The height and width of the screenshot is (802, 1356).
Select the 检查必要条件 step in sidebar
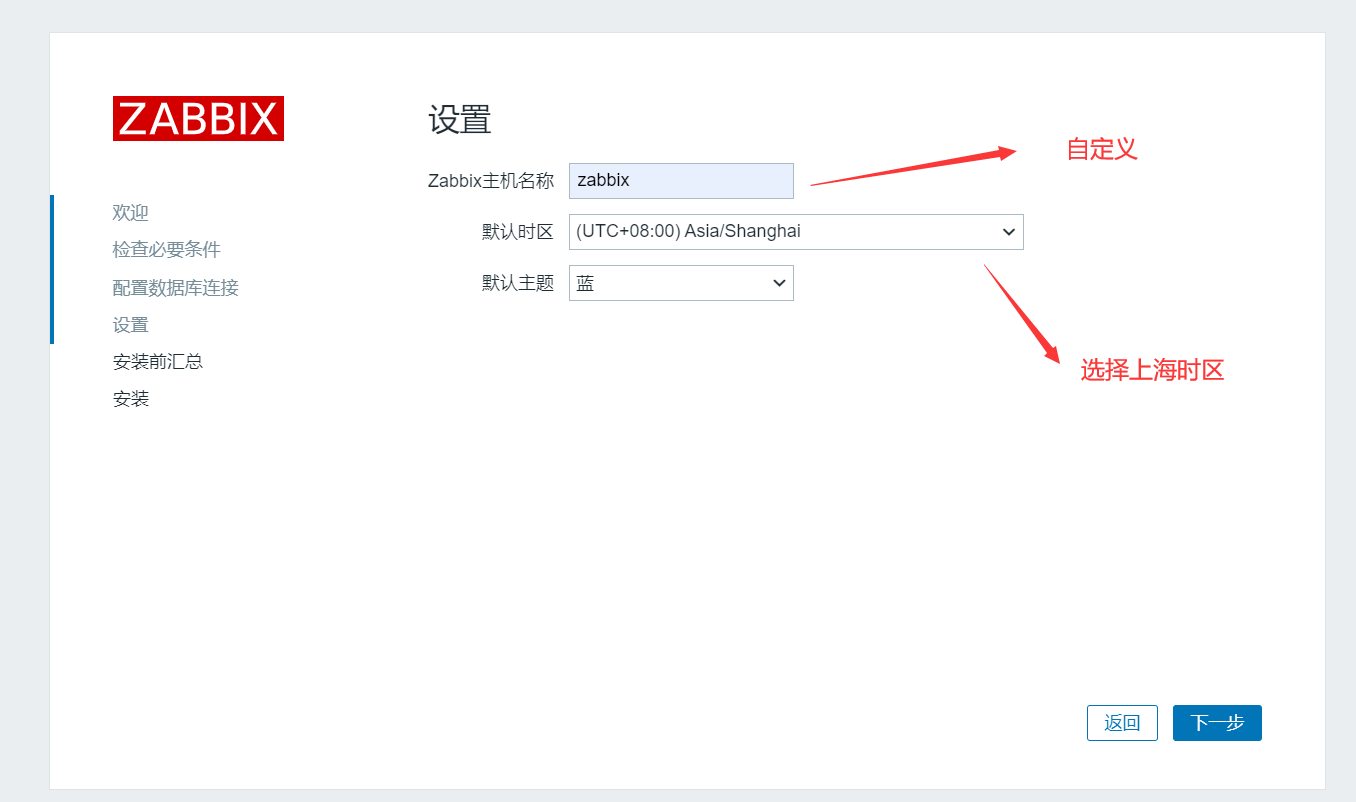point(167,250)
